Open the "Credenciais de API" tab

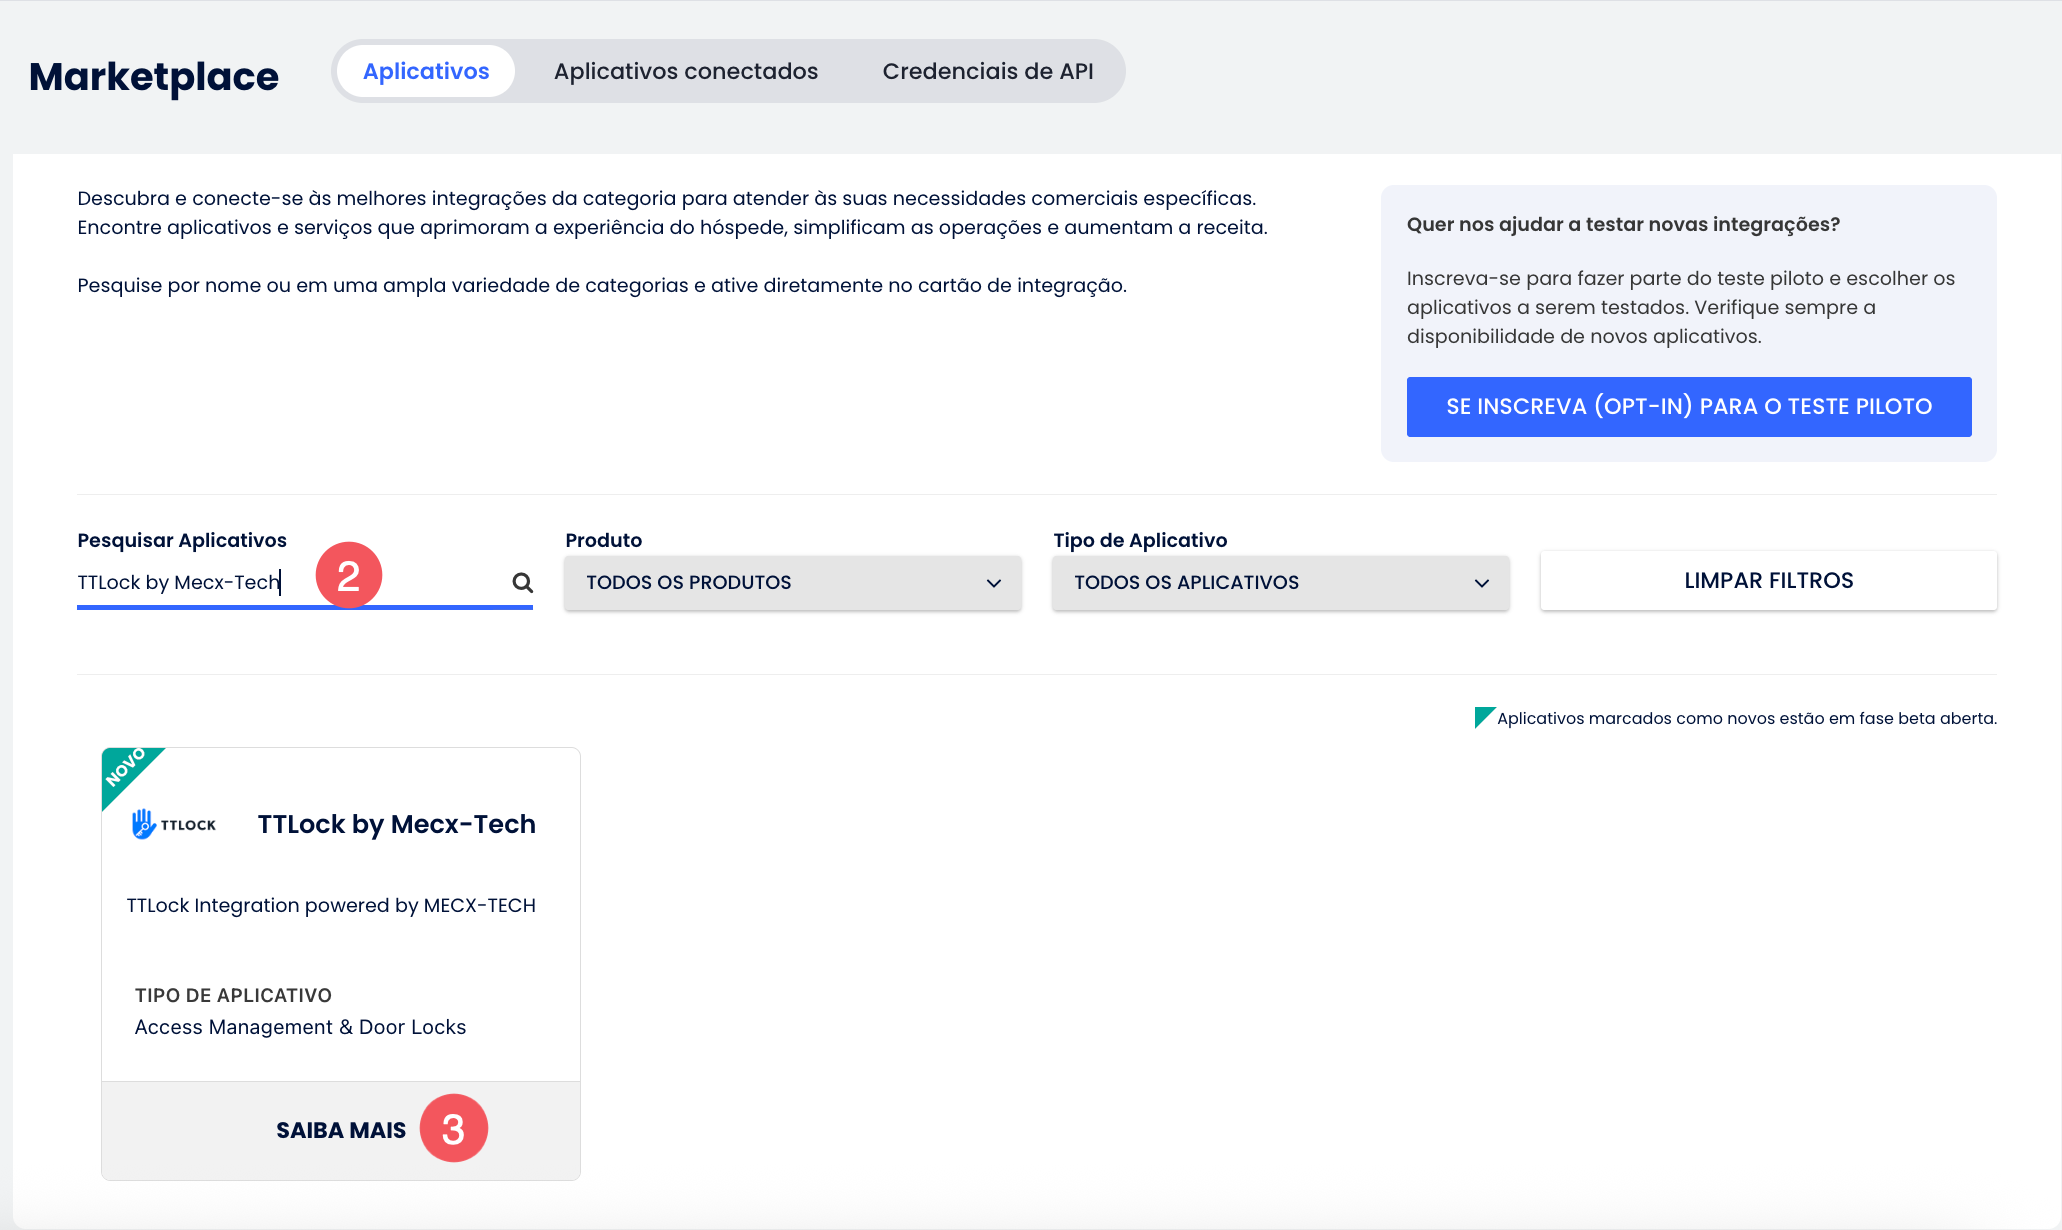click(x=988, y=70)
